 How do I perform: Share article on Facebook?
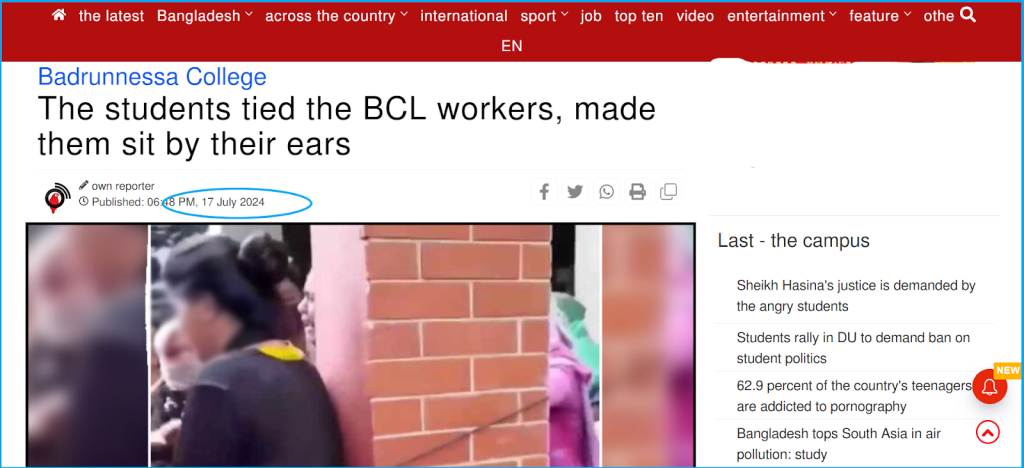[x=543, y=192]
